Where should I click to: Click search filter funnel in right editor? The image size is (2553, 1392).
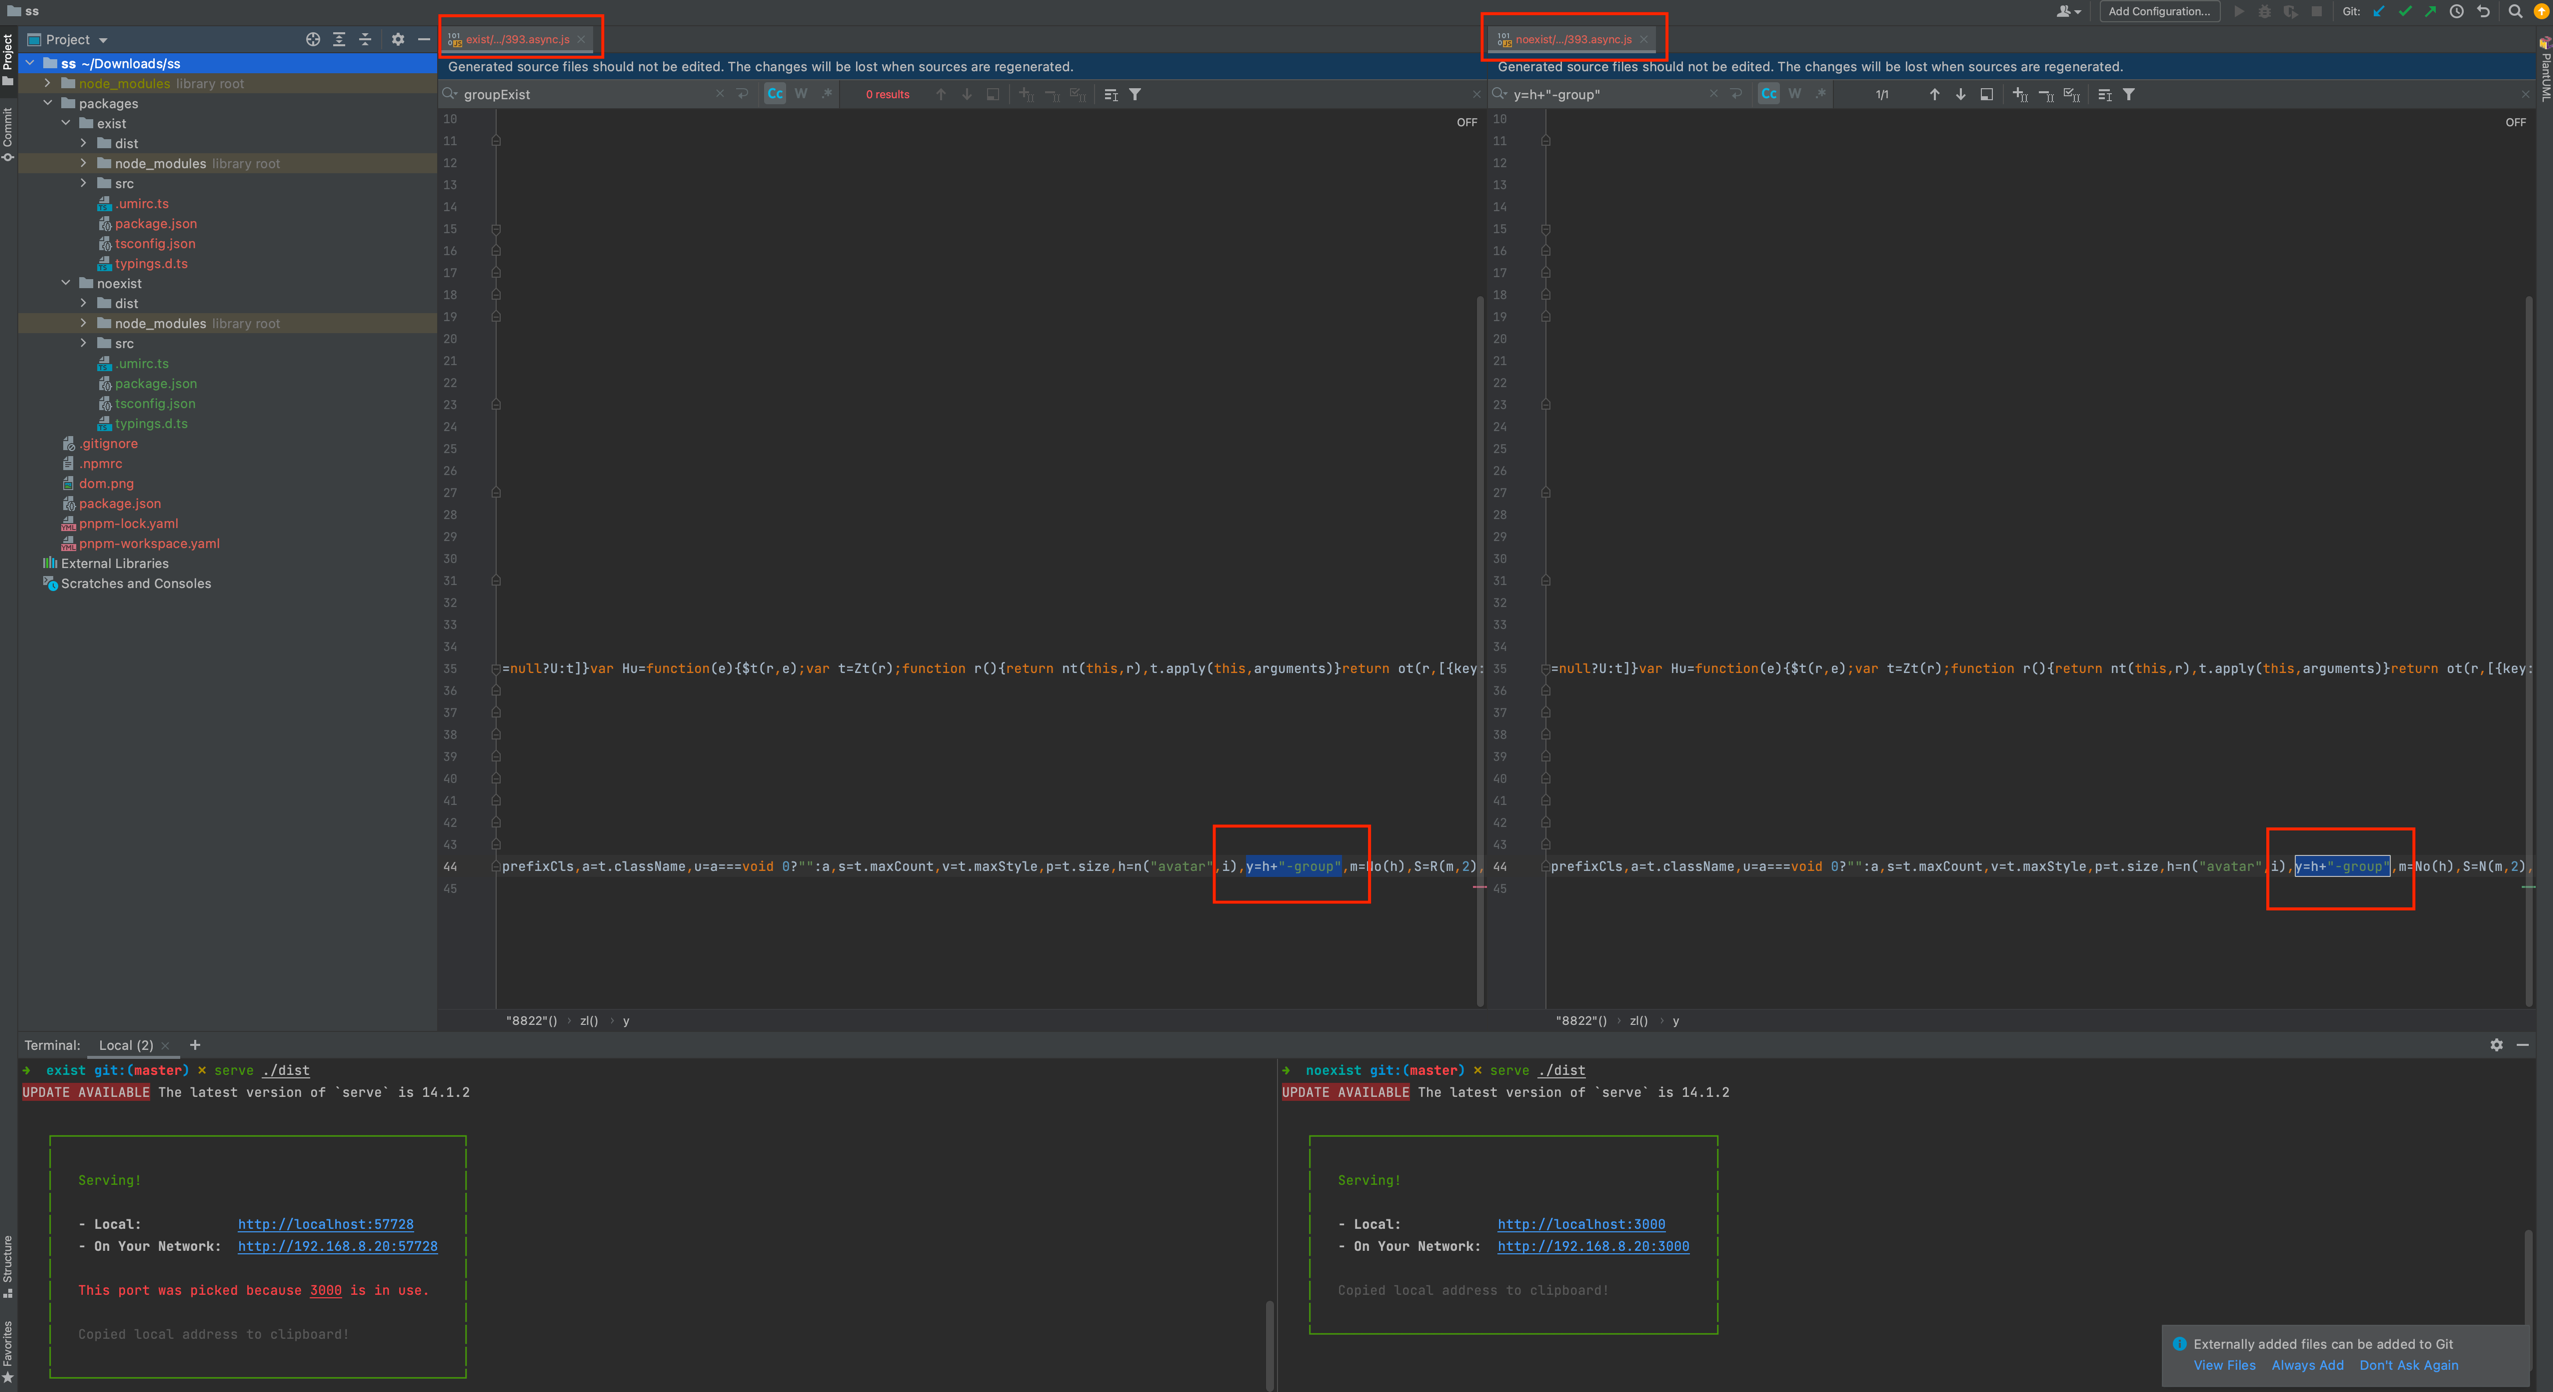click(x=2129, y=94)
